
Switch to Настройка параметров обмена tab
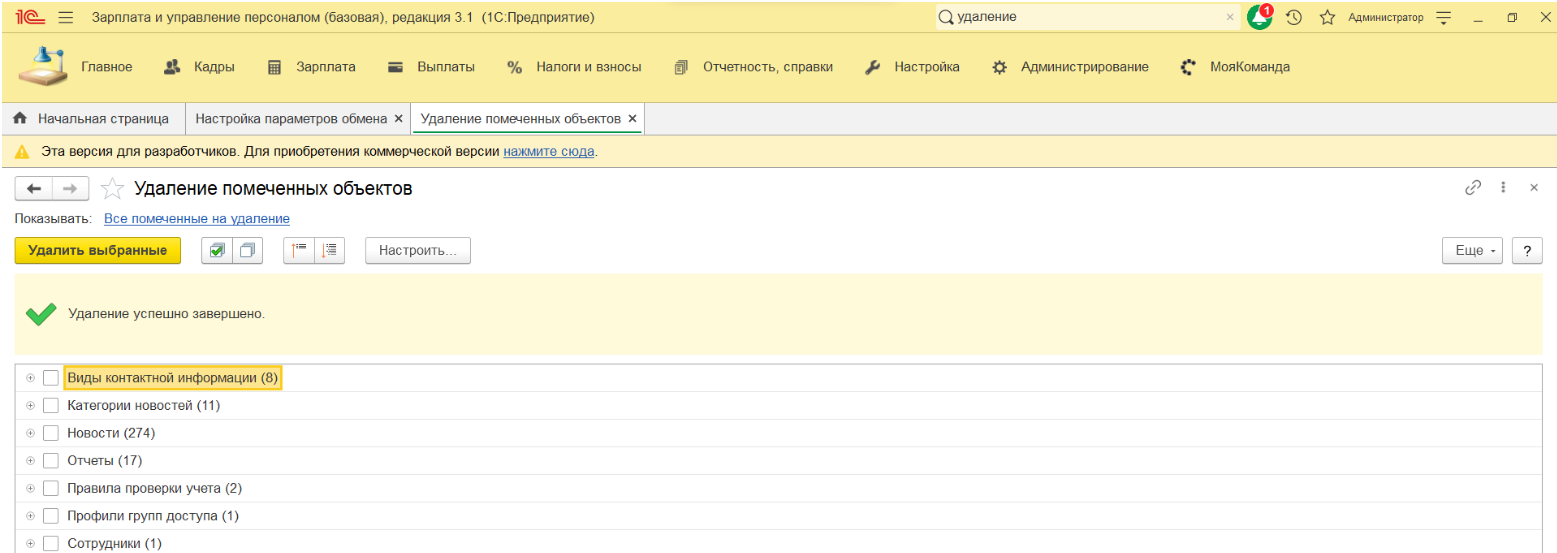(291, 119)
